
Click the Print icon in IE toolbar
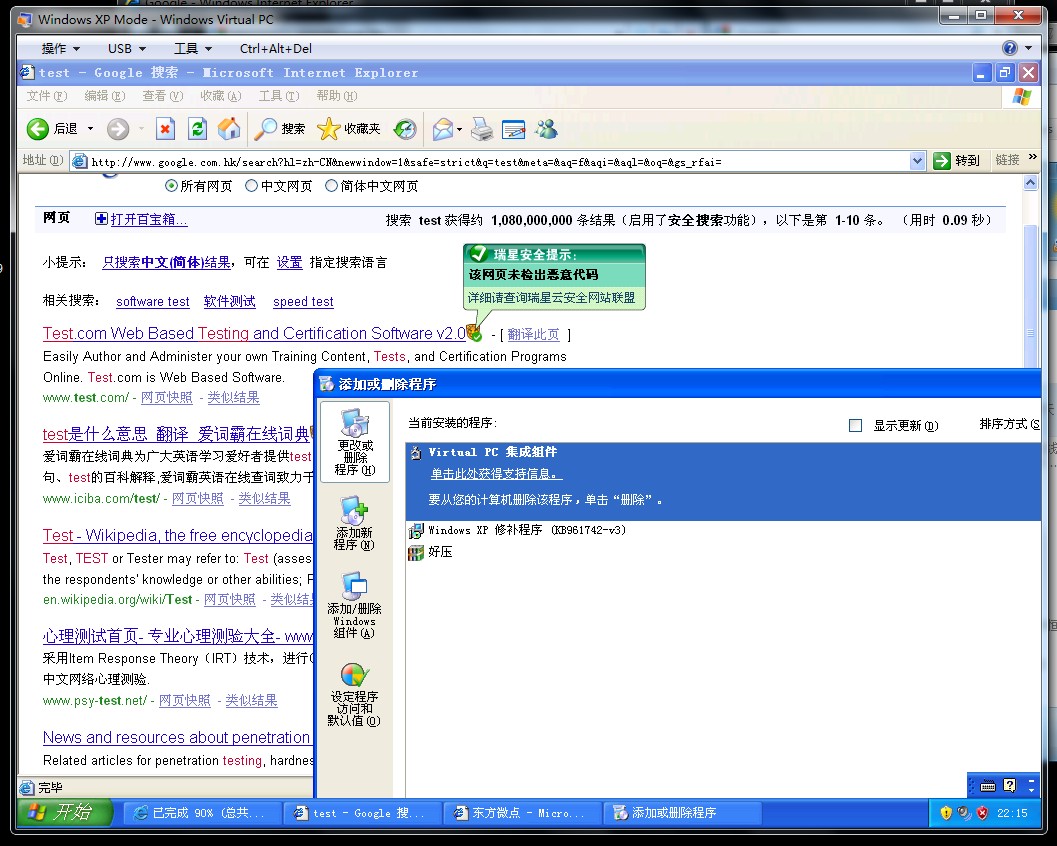pos(482,129)
